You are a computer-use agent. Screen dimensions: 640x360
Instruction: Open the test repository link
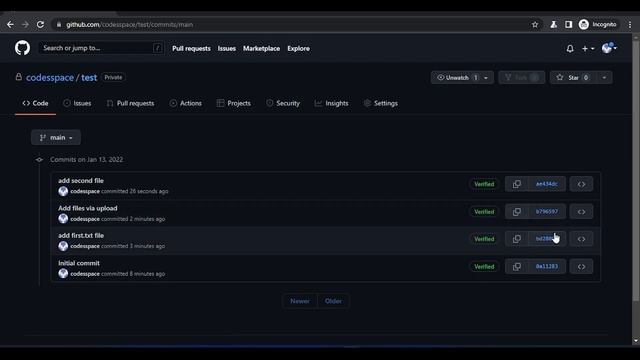click(89, 78)
